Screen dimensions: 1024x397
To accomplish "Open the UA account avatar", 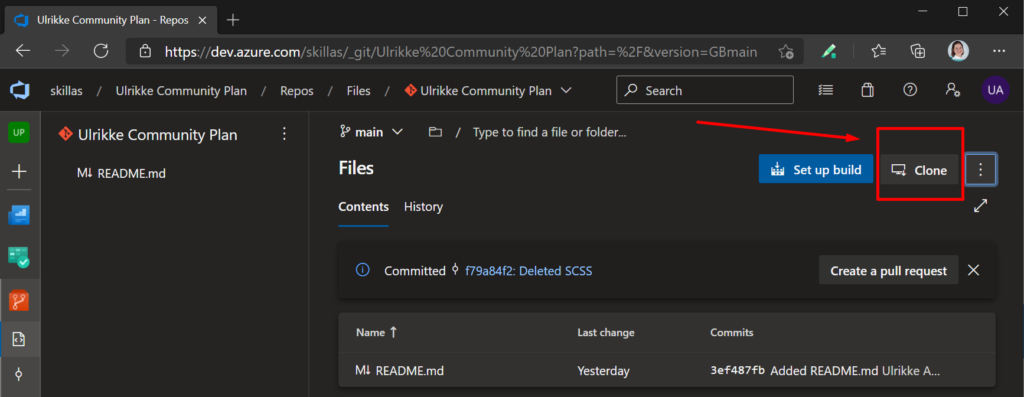I will 995,91.
